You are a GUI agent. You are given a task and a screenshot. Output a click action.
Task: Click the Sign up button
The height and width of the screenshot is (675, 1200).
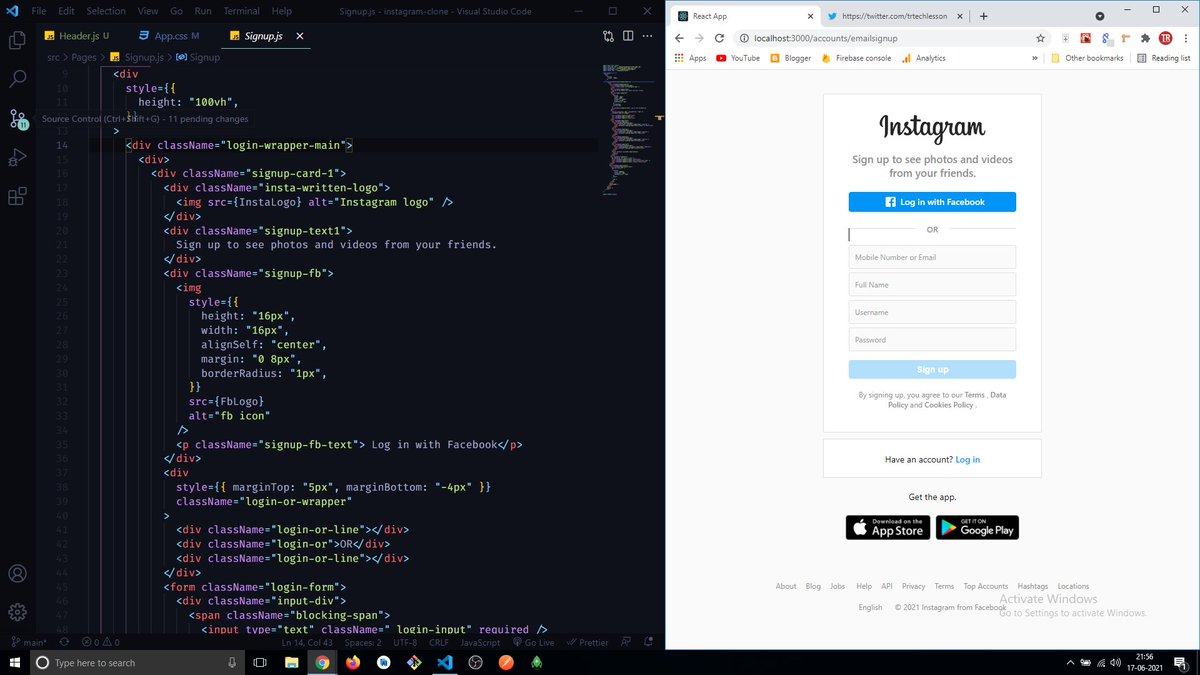[932, 369]
